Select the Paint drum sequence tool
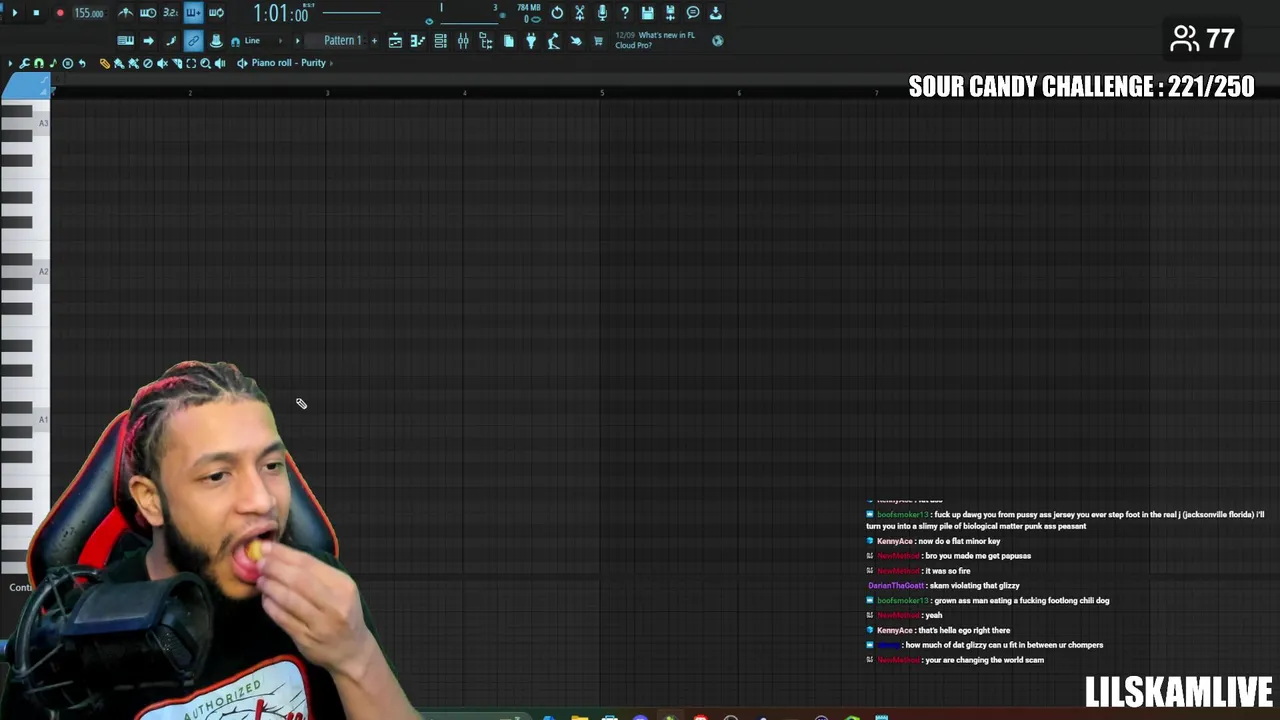Image resolution: width=1280 pixels, height=720 pixels. [x=133, y=63]
